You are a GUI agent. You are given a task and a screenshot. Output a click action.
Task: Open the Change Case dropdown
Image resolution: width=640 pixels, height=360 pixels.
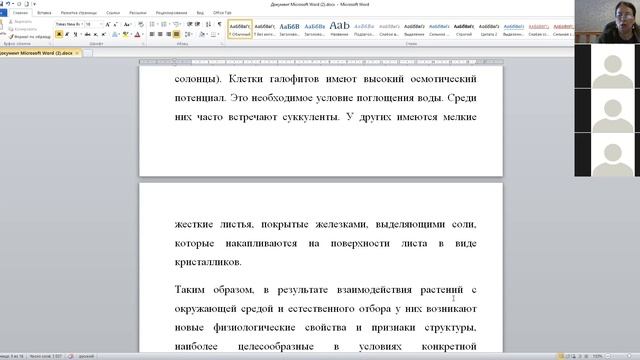point(127,24)
